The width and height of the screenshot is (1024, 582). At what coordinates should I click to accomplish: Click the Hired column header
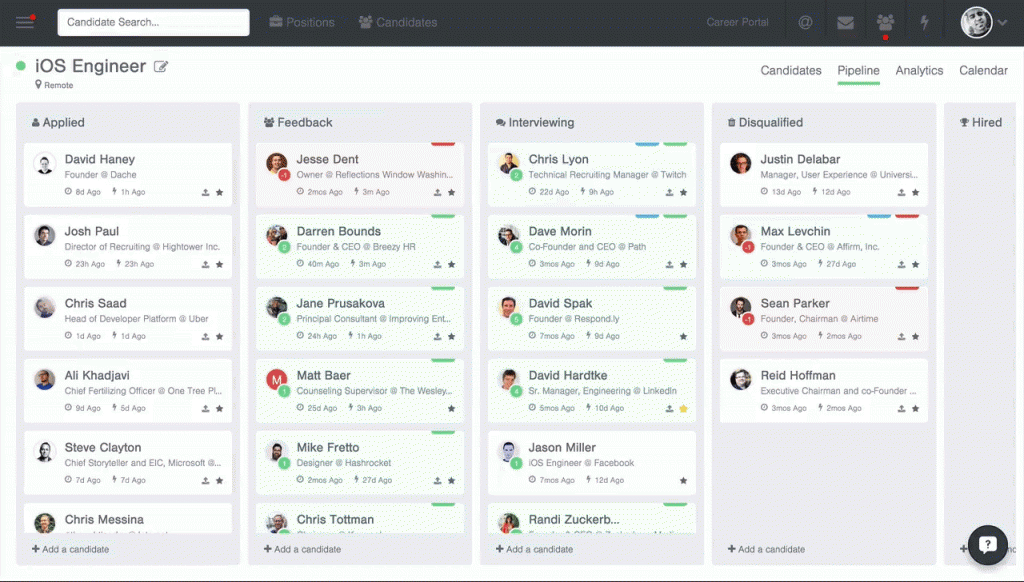pyautogui.click(x=980, y=122)
